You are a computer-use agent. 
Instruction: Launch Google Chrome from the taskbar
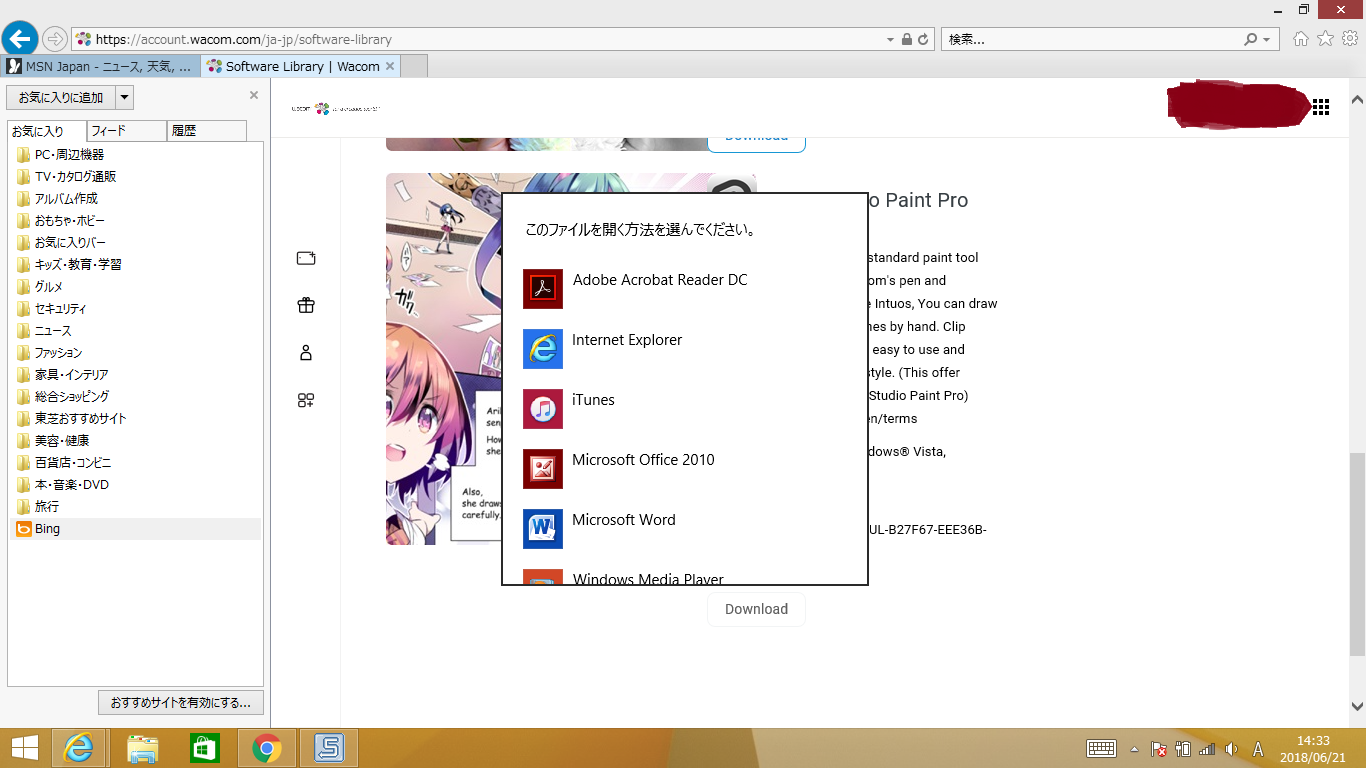pos(267,748)
